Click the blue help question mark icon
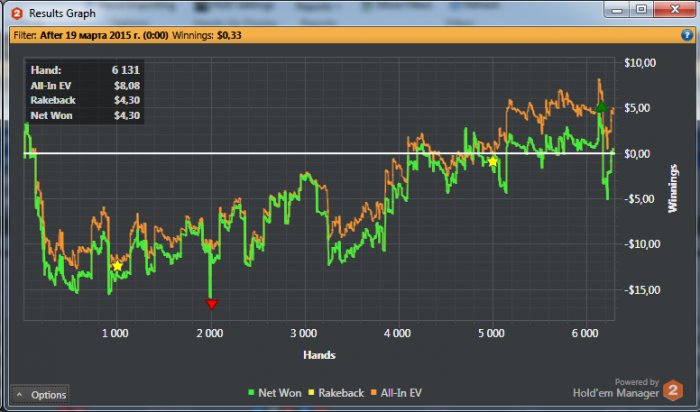 click(x=687, y=35)
